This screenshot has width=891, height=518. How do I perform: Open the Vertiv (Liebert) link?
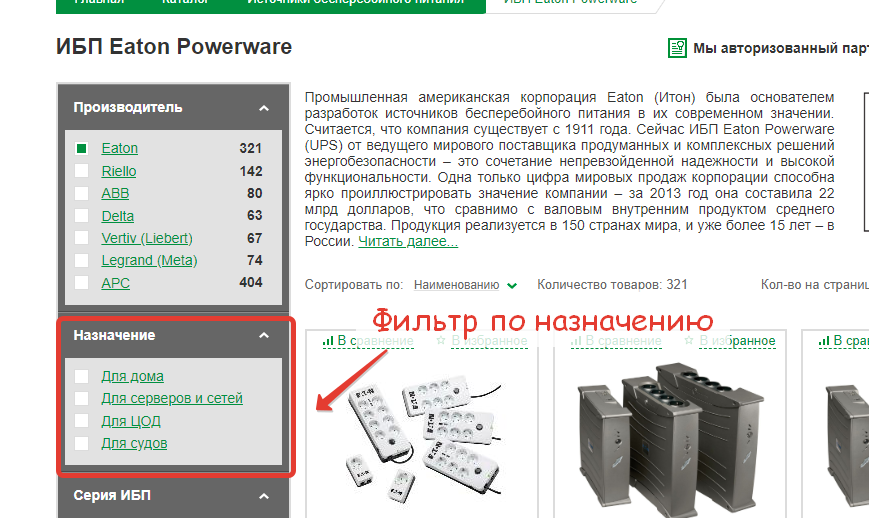tap(147, 238)
